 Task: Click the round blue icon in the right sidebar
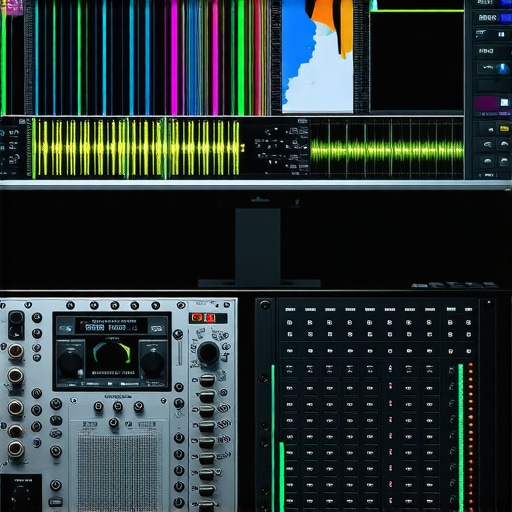(x=502, y=69)
